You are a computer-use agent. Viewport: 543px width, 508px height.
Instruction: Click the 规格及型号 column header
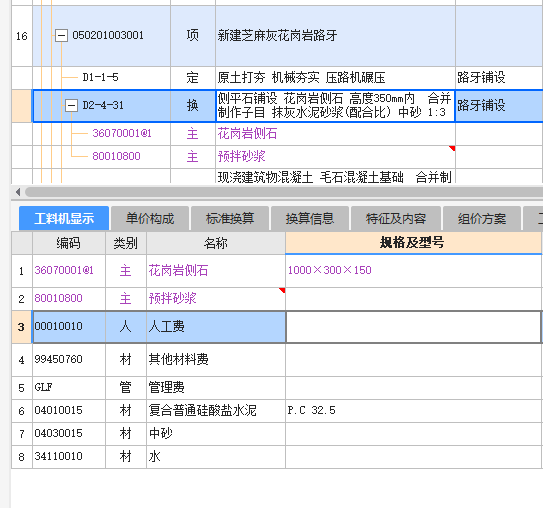pyautogui.click(x=413, y=243)
